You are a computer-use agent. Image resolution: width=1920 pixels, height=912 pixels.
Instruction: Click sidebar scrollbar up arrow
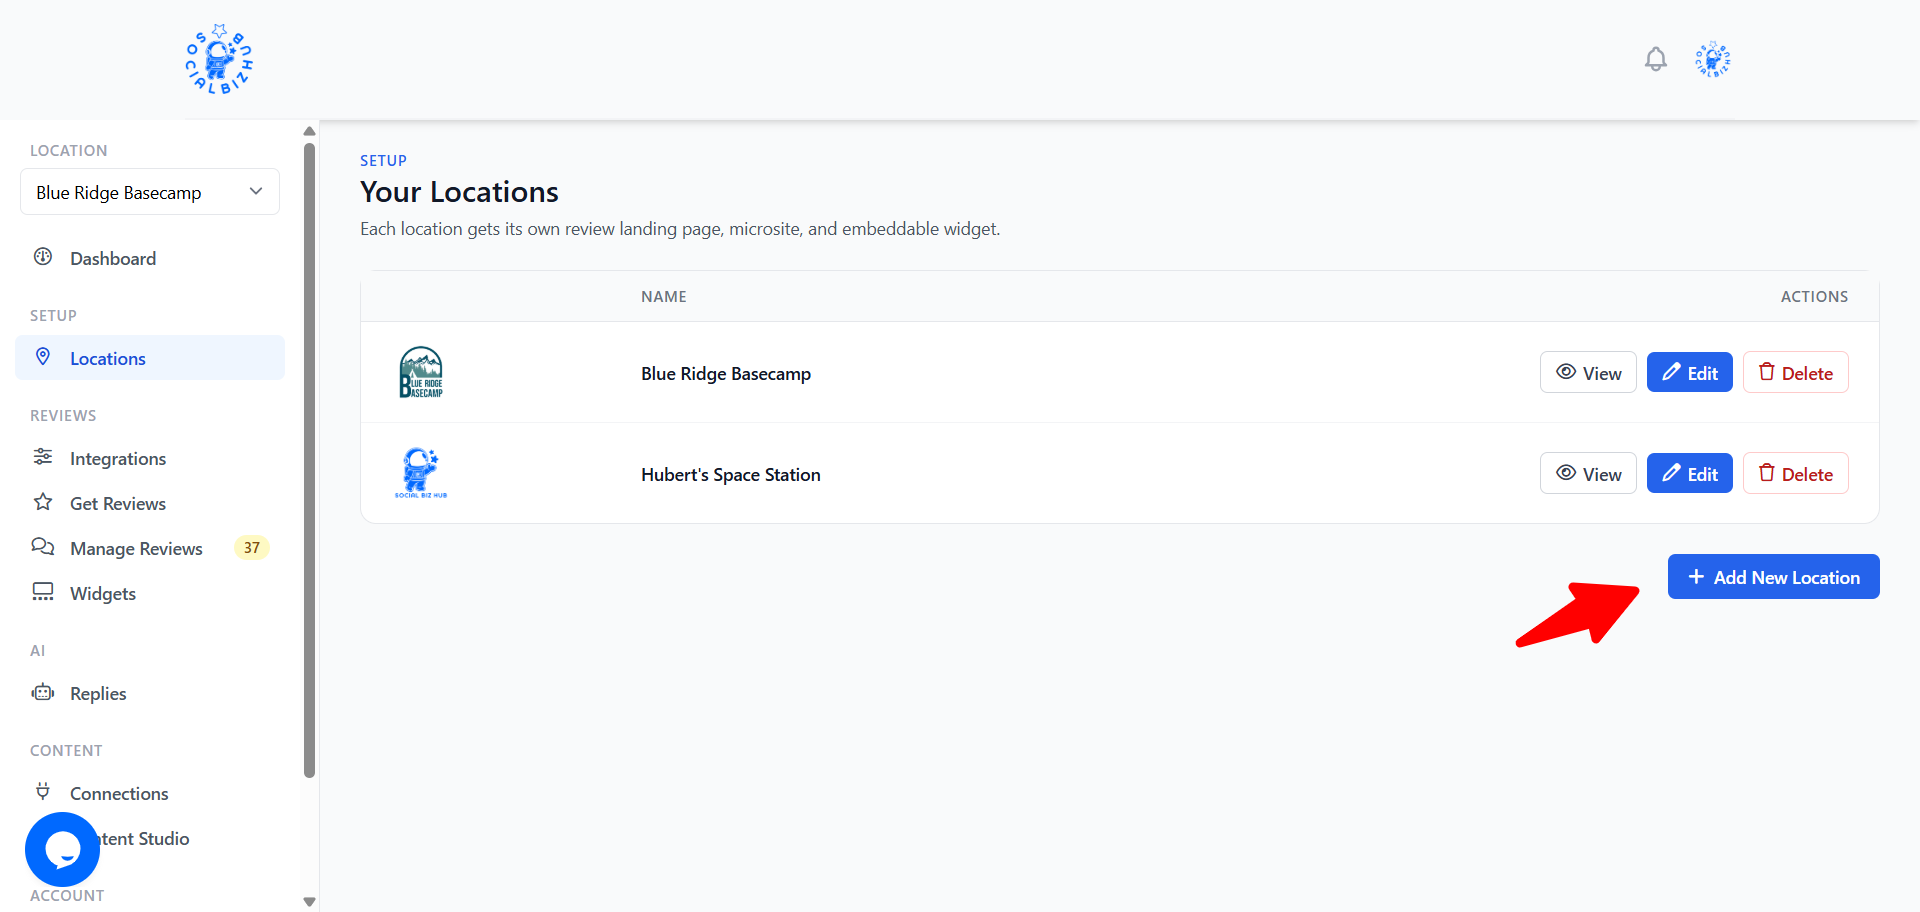pos(310,131)
